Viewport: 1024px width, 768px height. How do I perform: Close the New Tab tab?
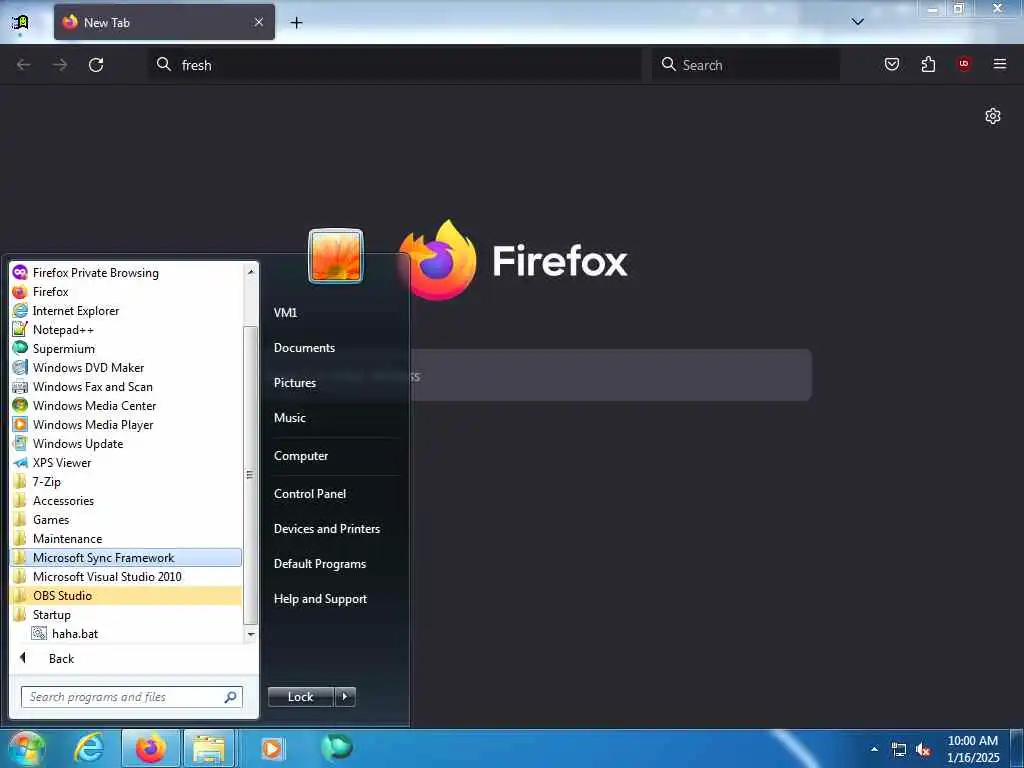(x=259, y=22)
